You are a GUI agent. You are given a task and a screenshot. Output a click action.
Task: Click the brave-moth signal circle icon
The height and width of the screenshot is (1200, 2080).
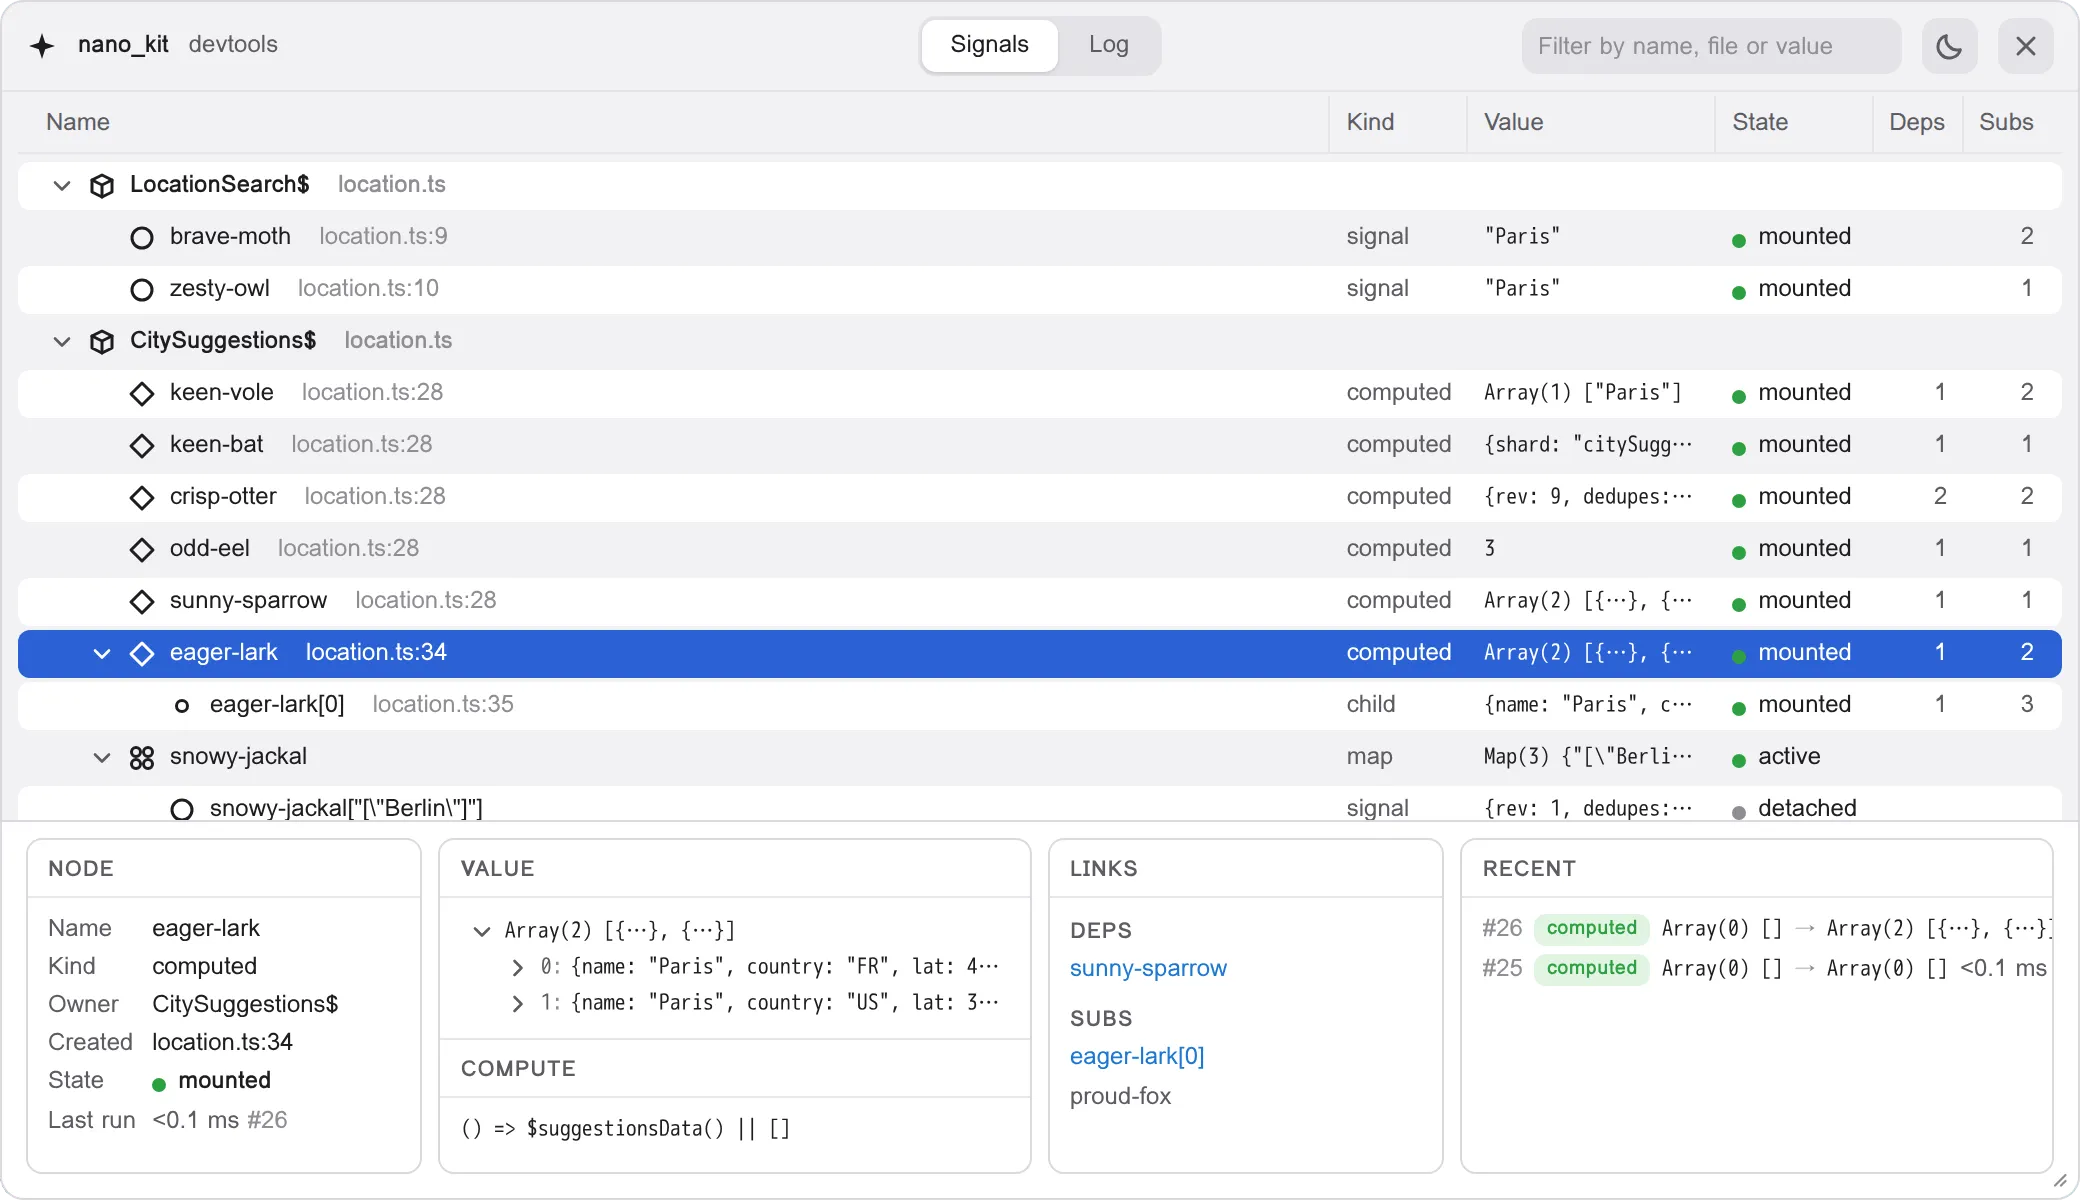(142, 237)
